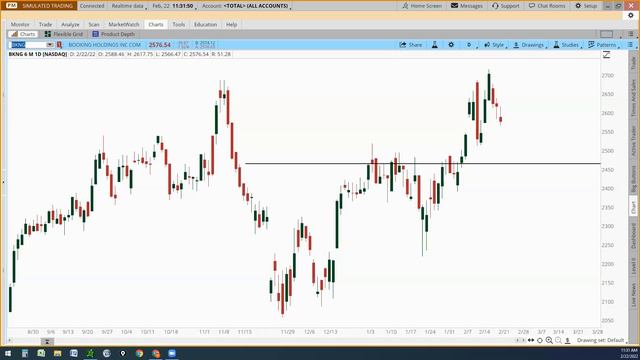Open the Live News side tab
Viewport: 640px width, 360px height.
coord(633,295)
